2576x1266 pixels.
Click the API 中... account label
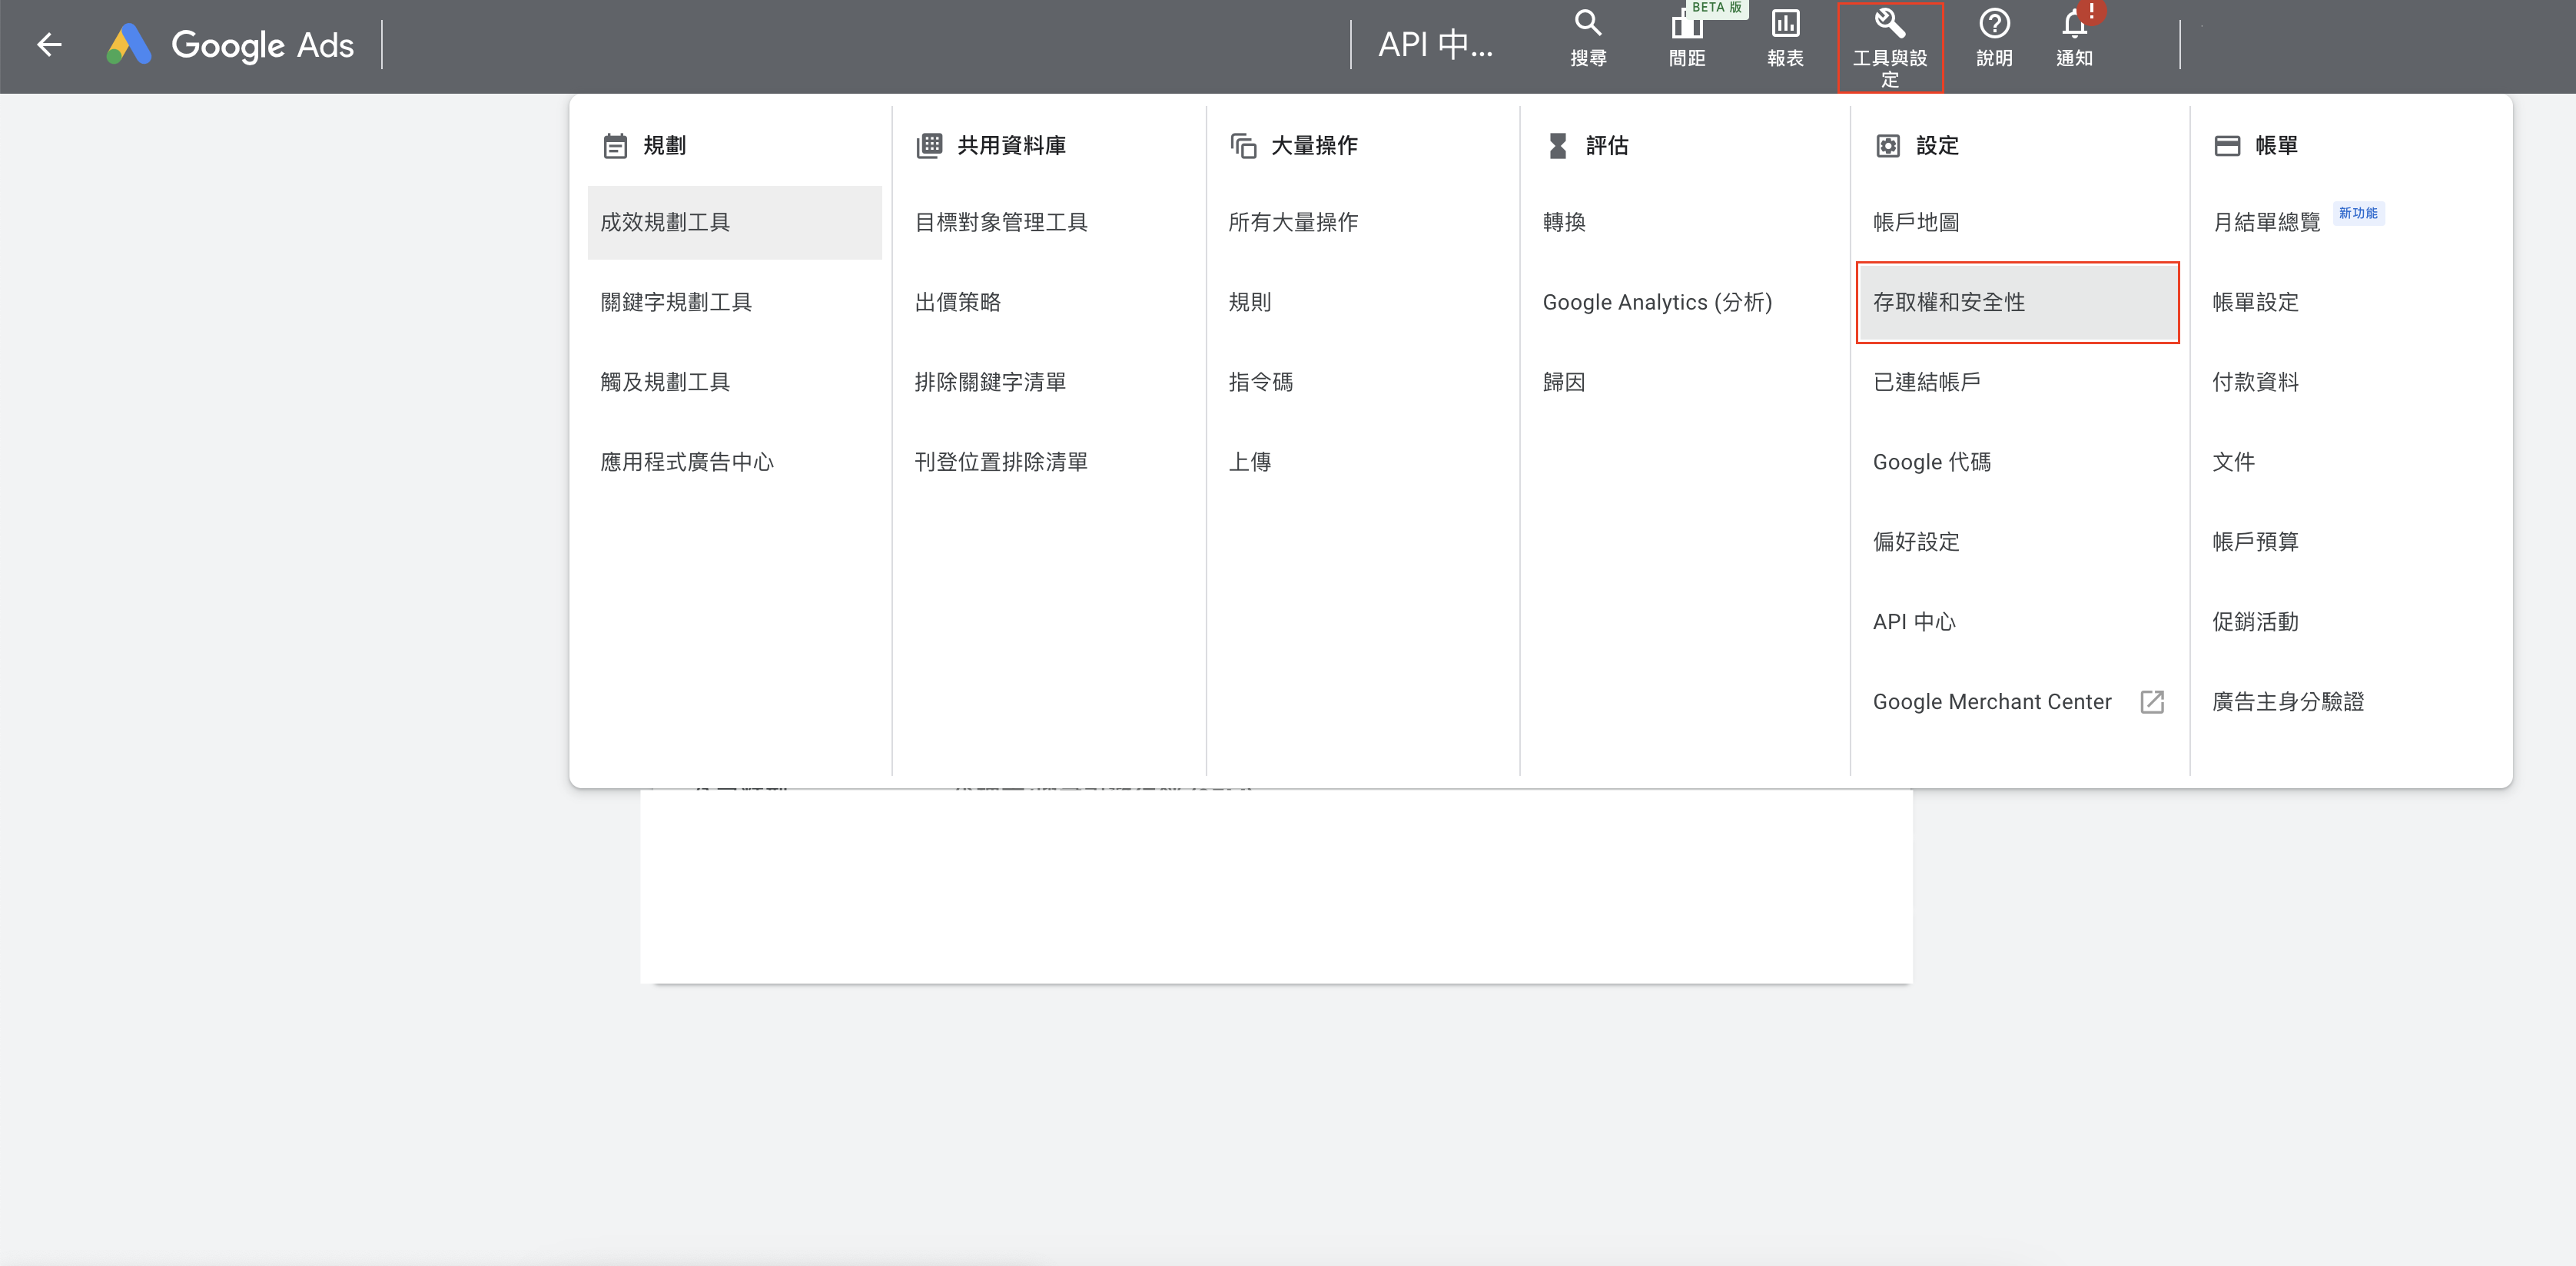tap(1435, 45)
